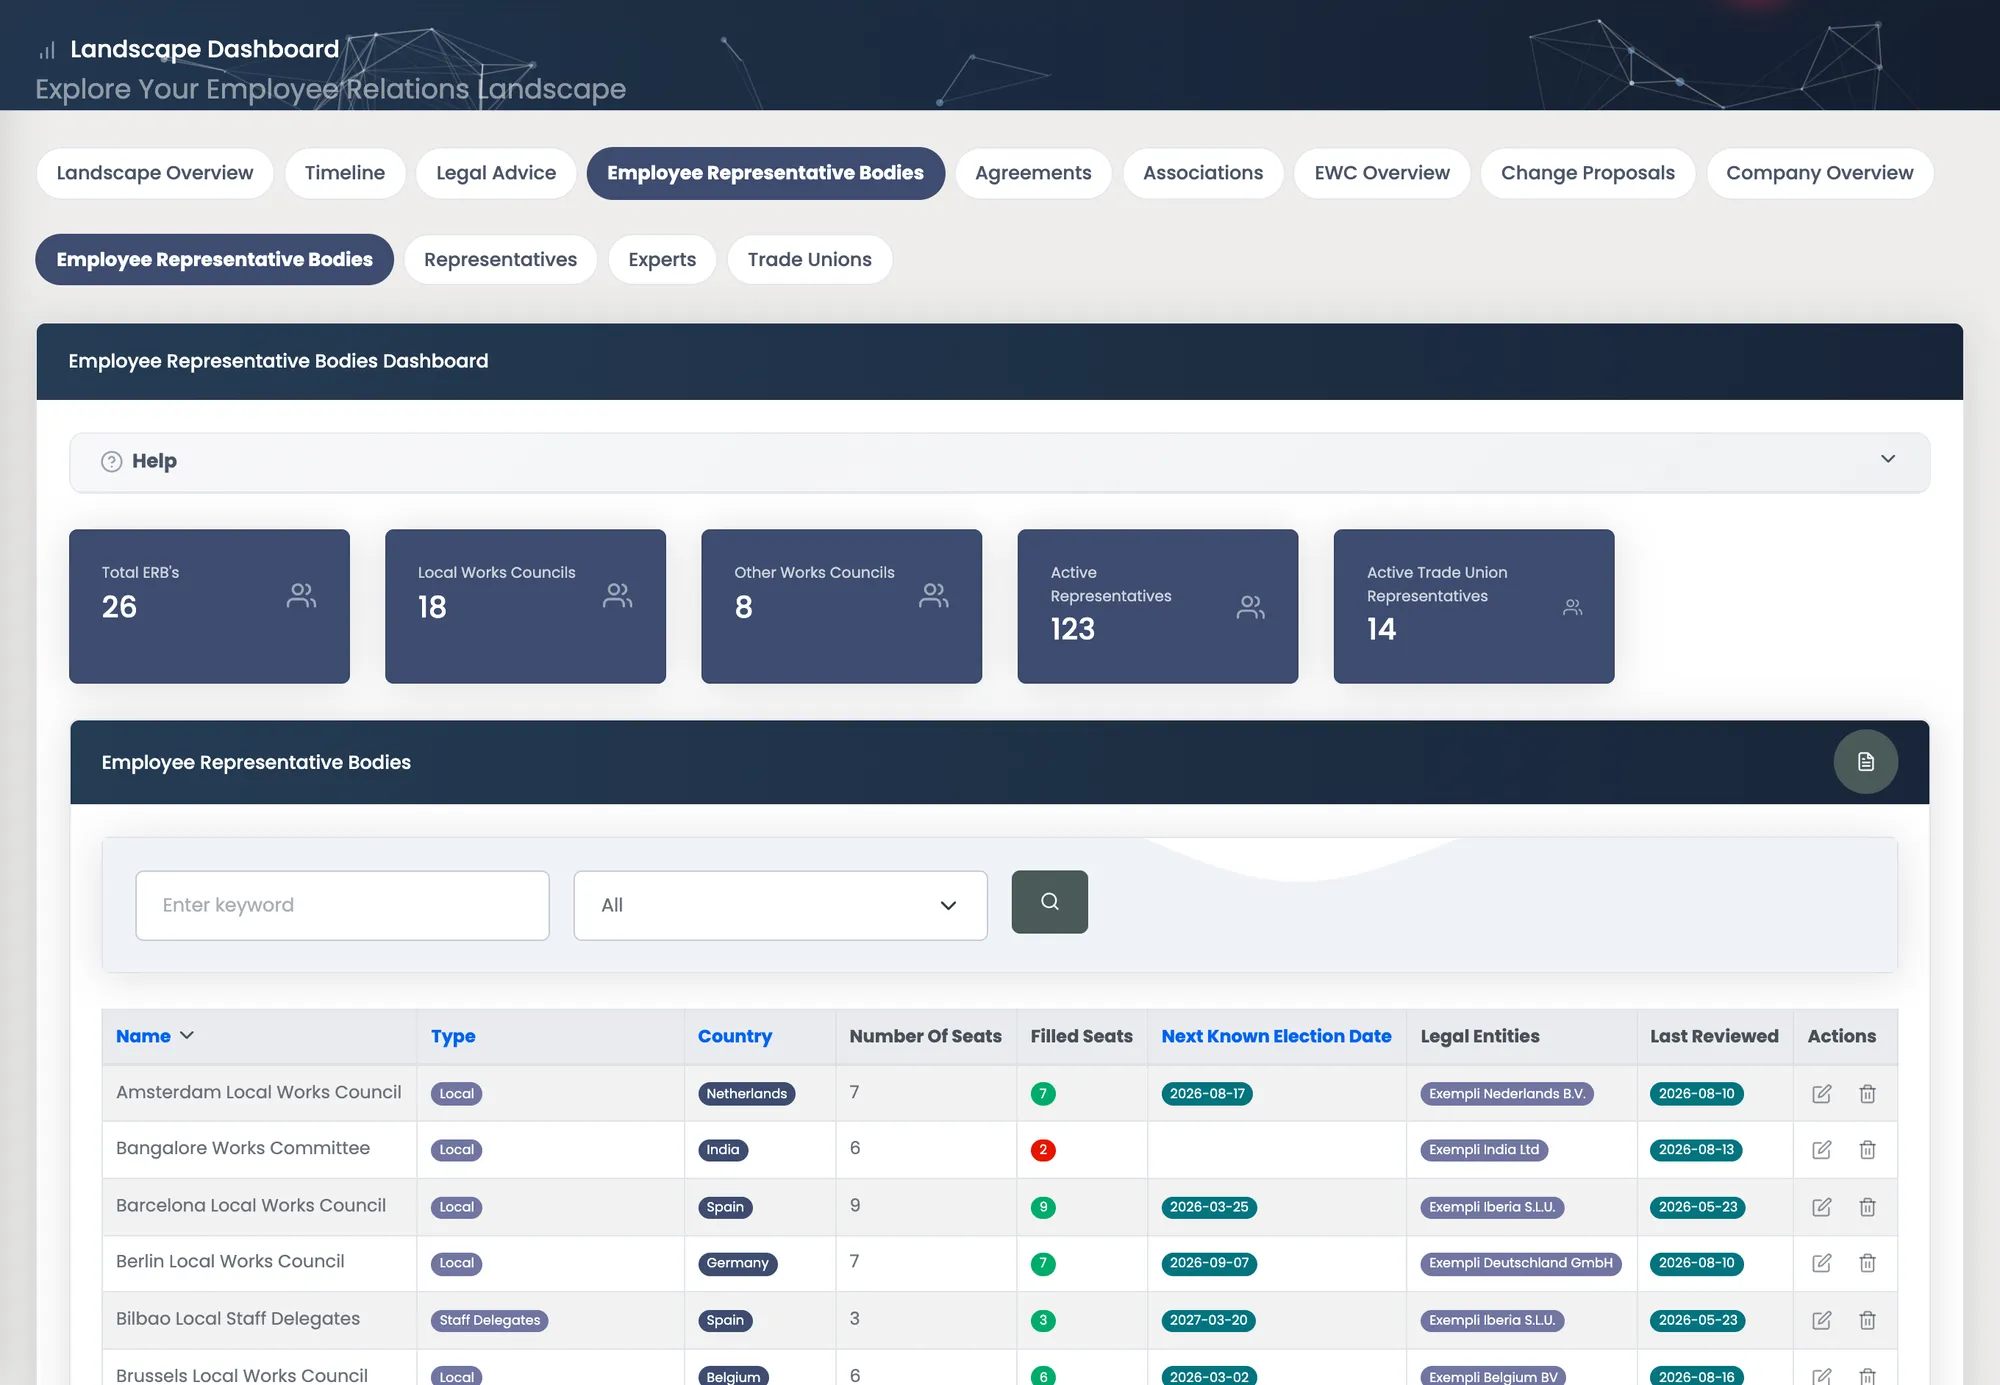Expand the Help section chevron

pyautogui.click(x=1887, y=459)
